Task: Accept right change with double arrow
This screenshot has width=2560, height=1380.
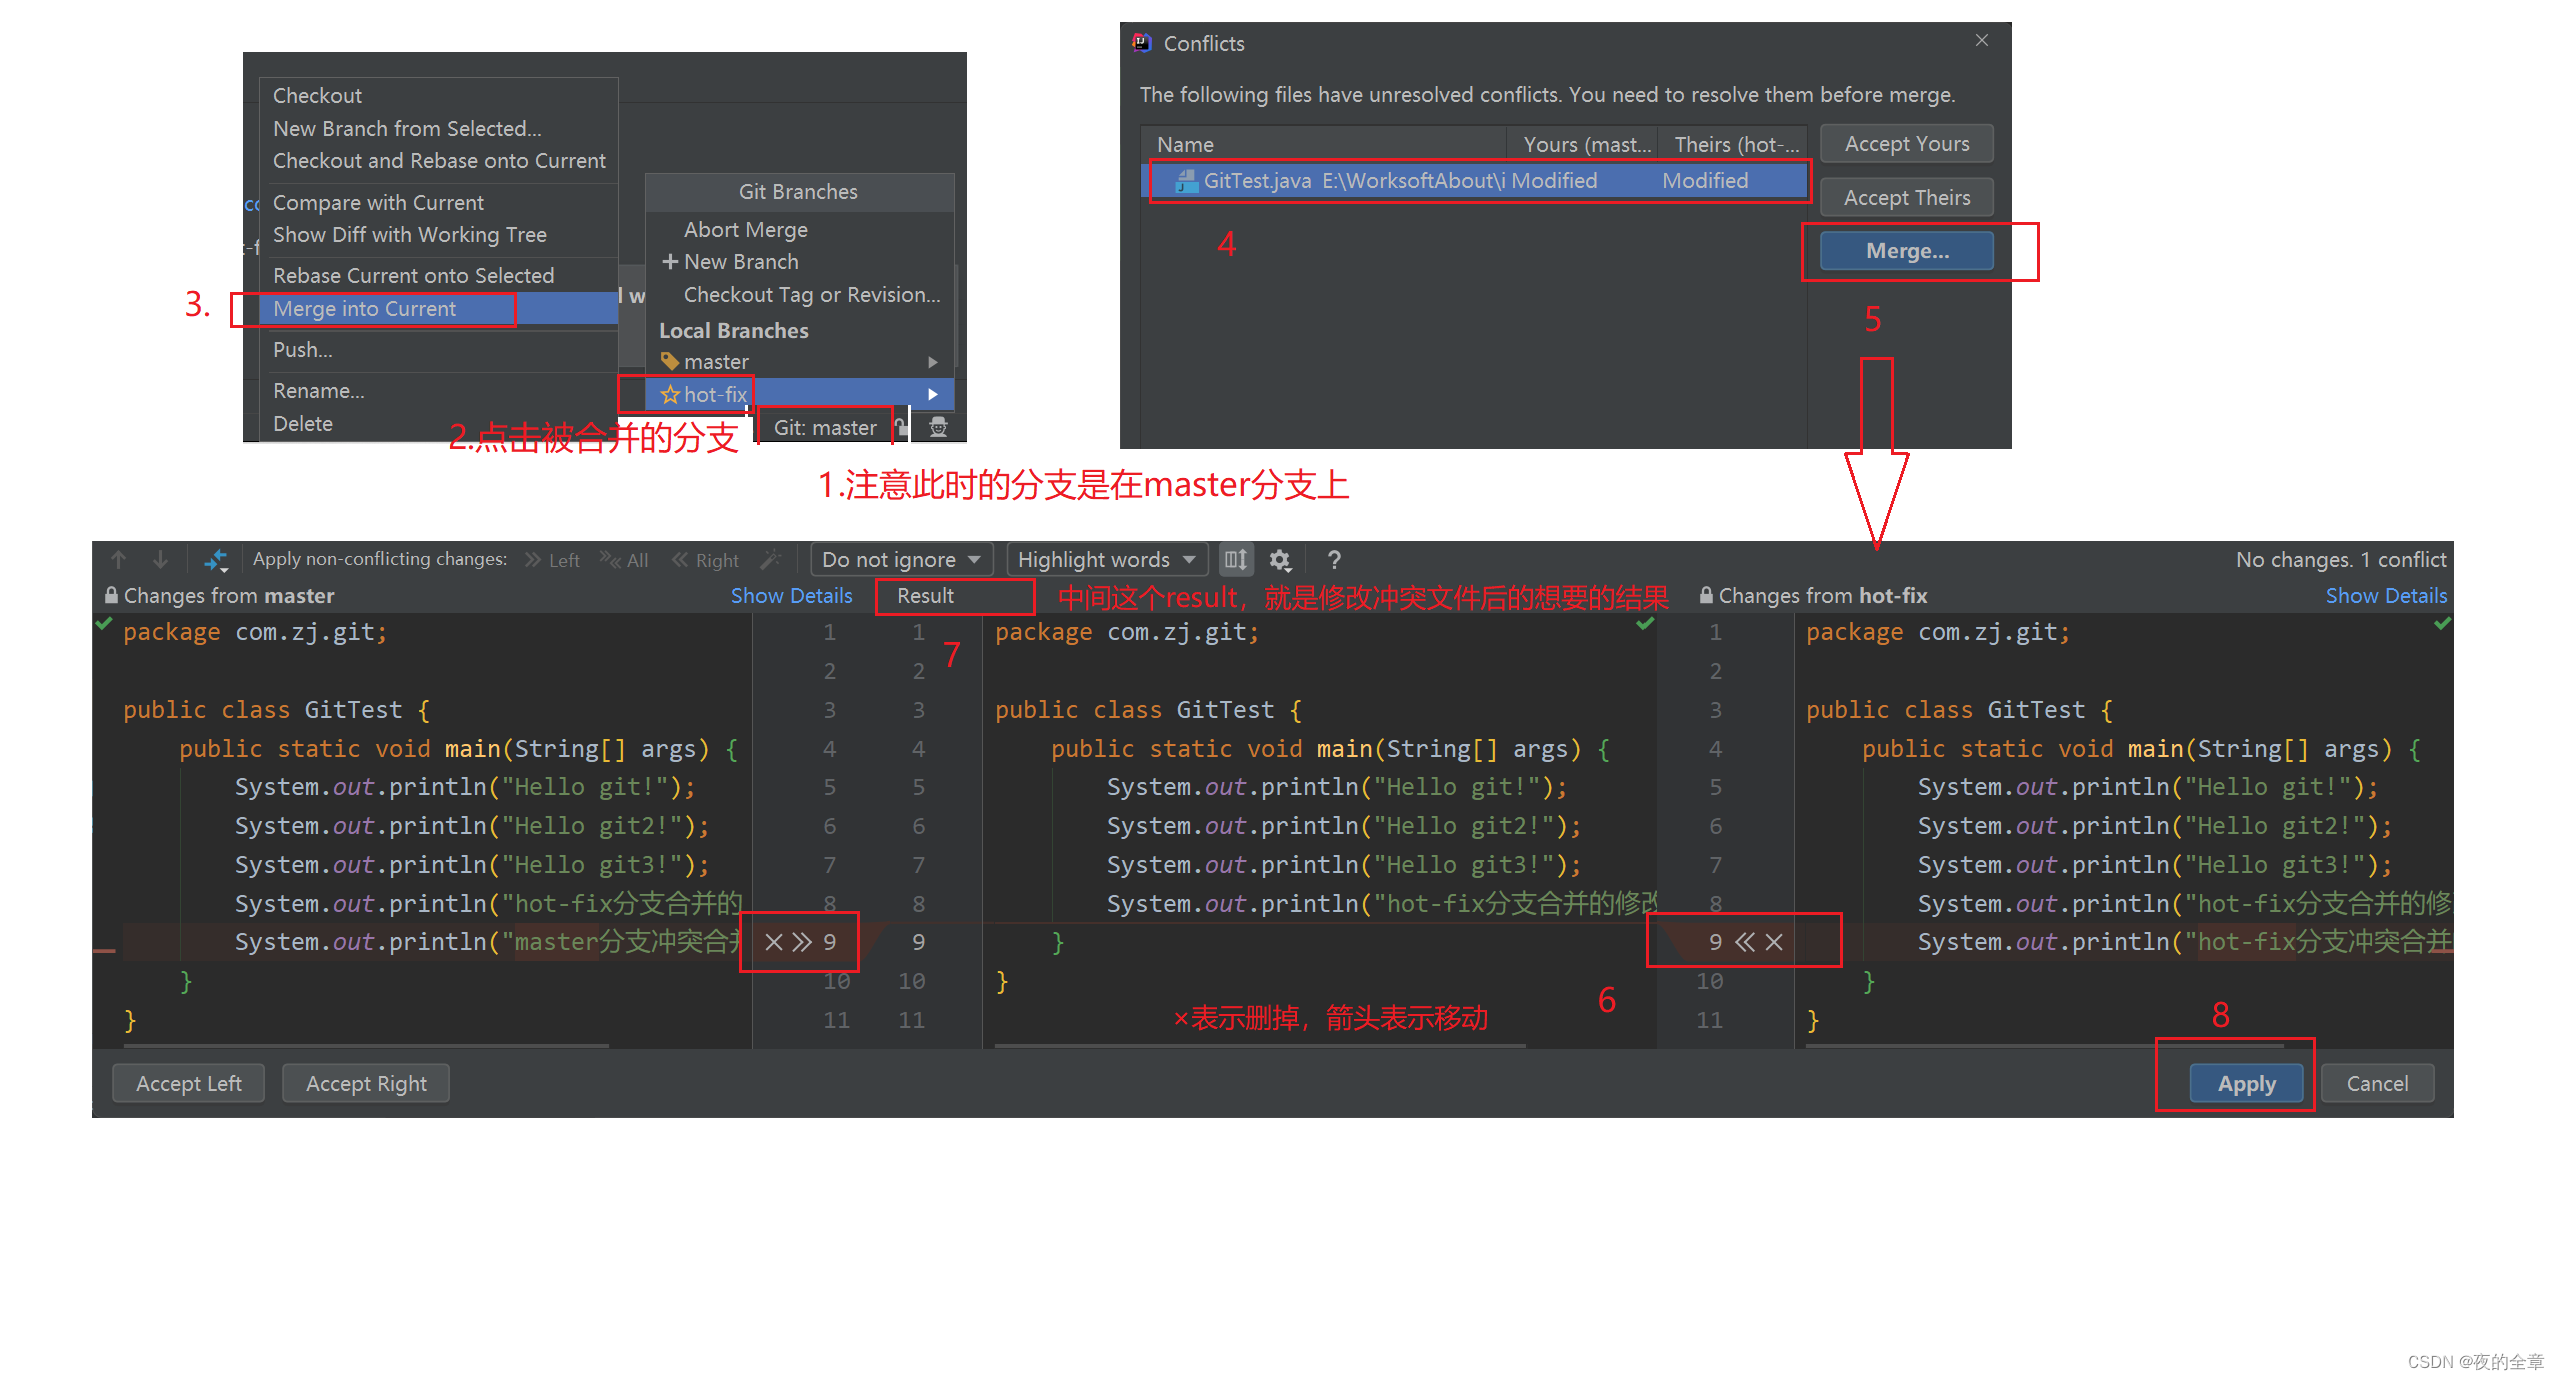Action: point(1745,942)
